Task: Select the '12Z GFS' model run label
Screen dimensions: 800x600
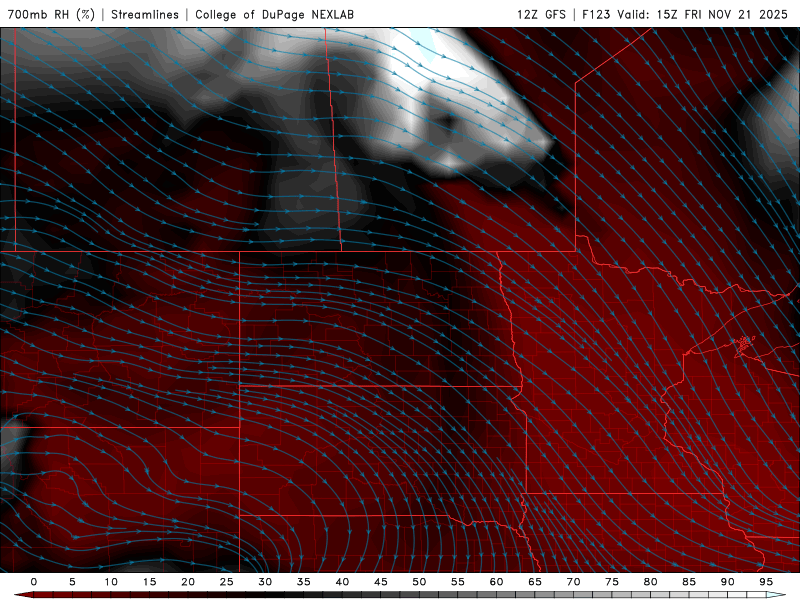Action: pos(541,14)
